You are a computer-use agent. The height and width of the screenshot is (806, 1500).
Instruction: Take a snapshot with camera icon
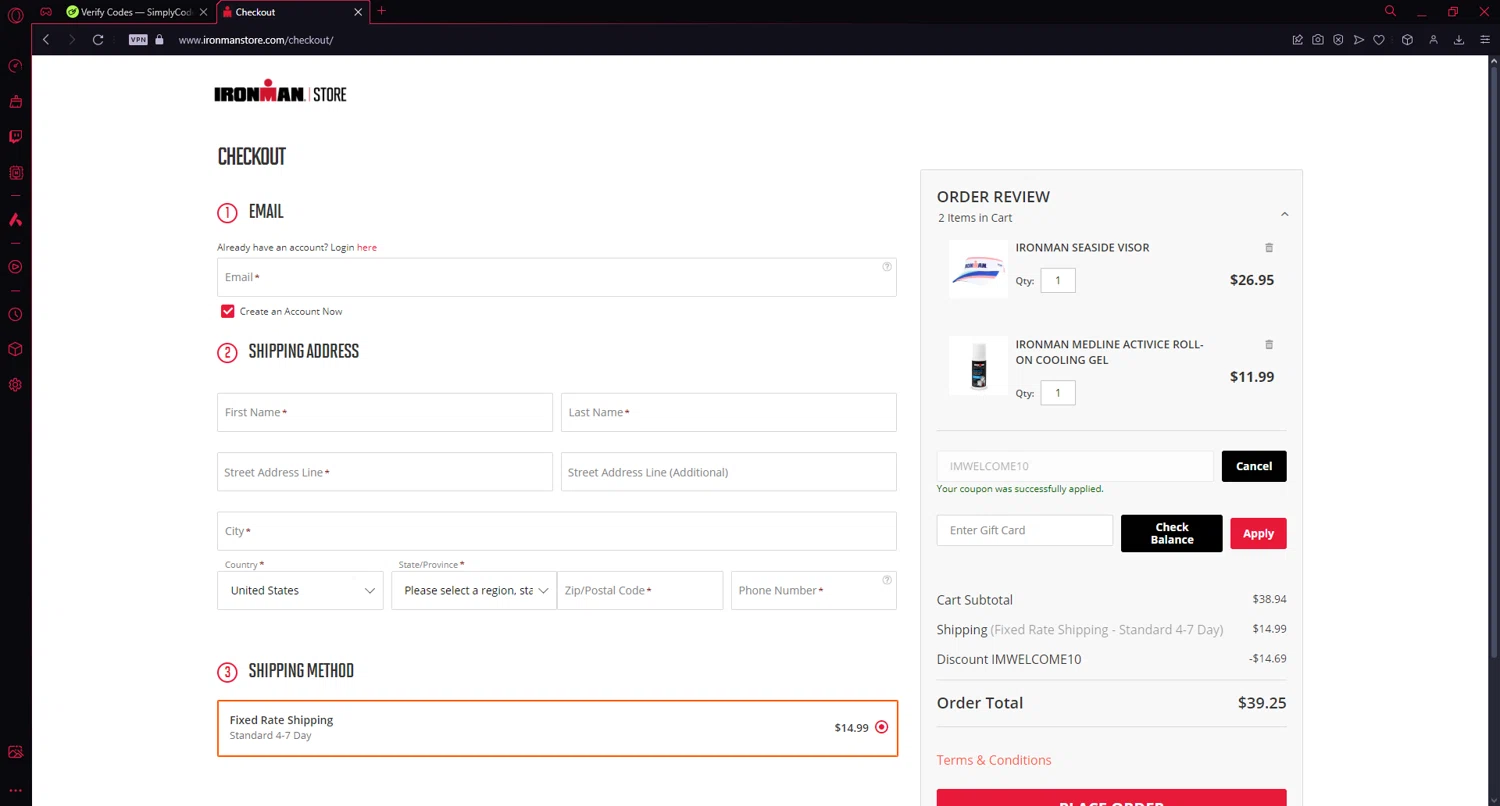(x=1318, y=40)
